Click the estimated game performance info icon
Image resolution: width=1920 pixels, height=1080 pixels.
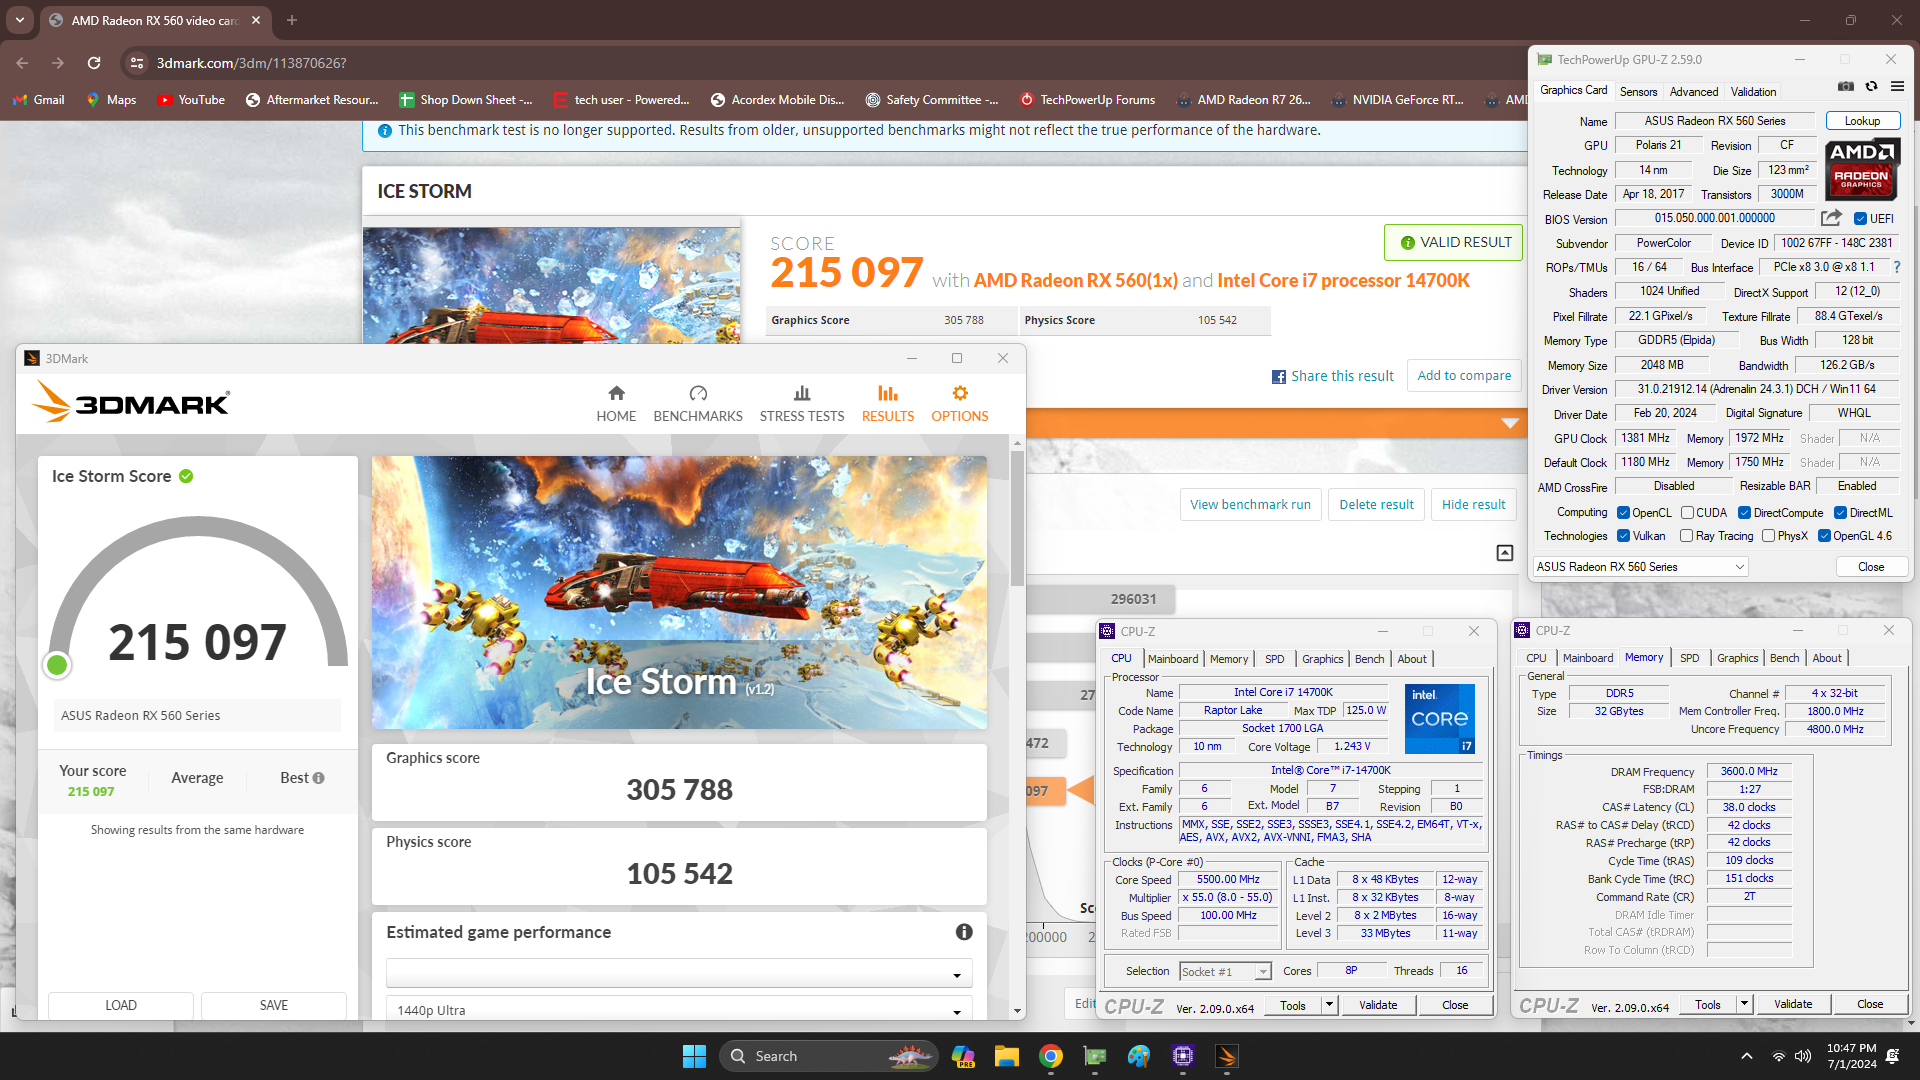tap(964, 932)
